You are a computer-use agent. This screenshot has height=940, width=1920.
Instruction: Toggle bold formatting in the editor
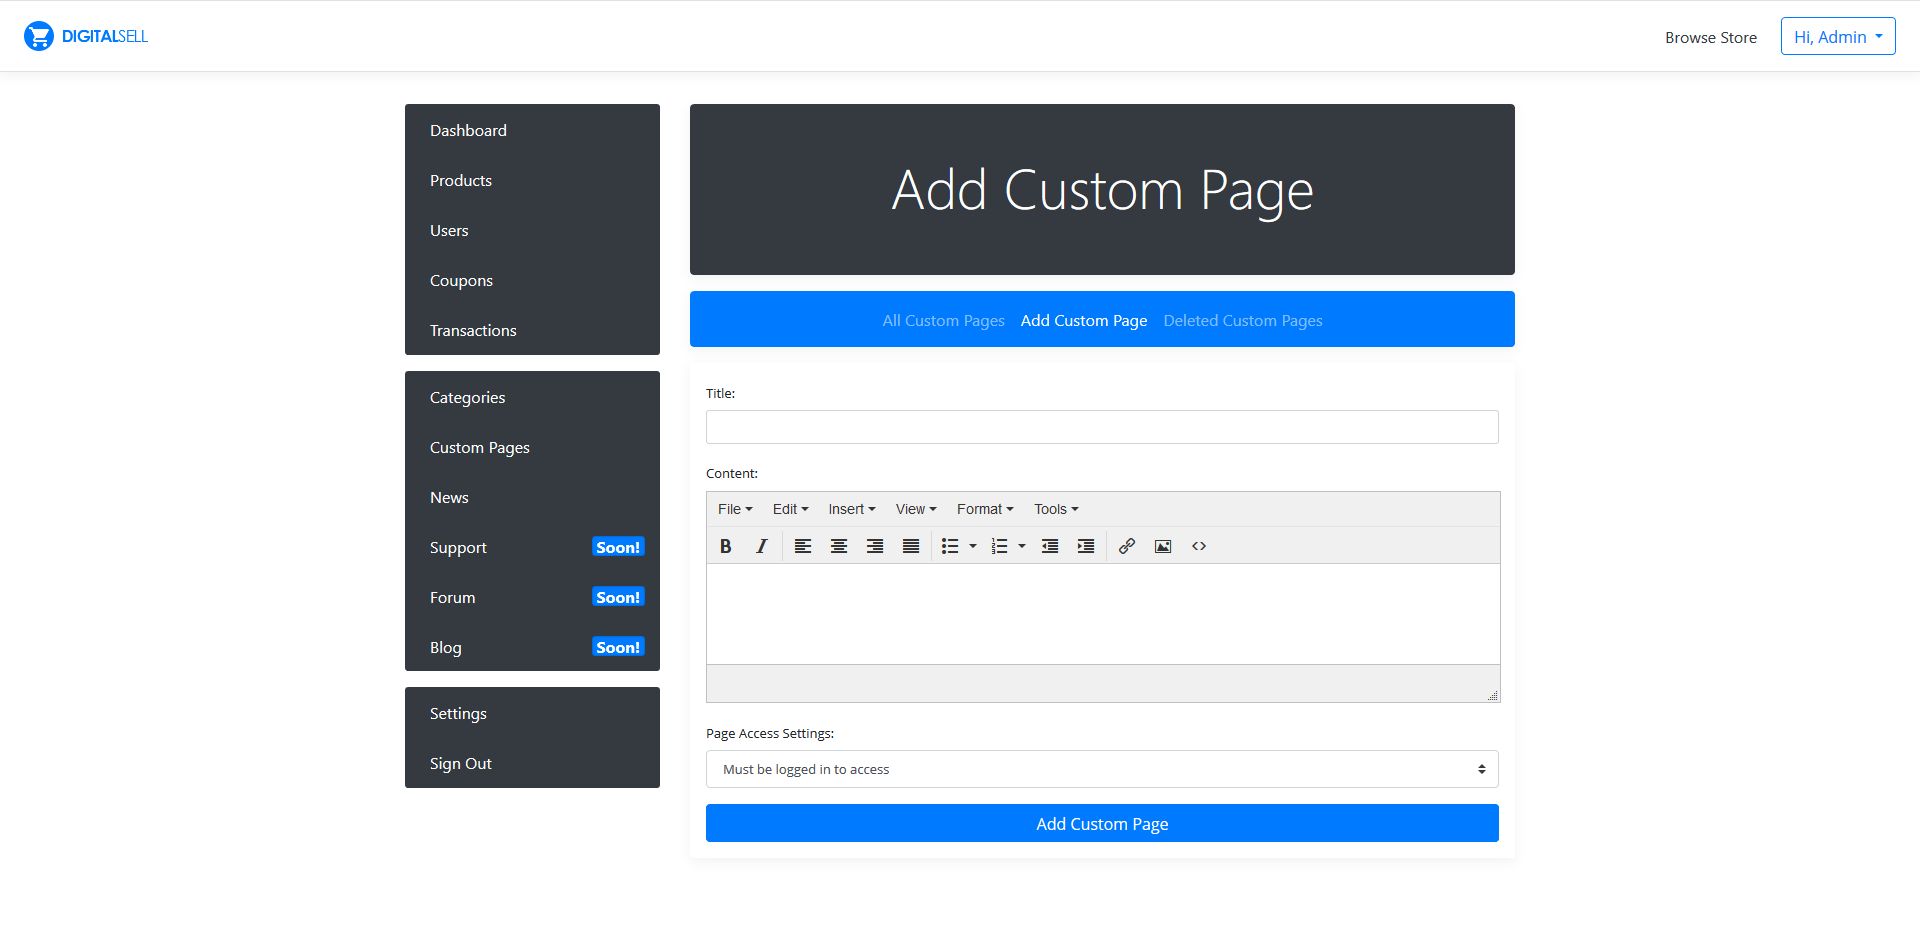point(726,546)
